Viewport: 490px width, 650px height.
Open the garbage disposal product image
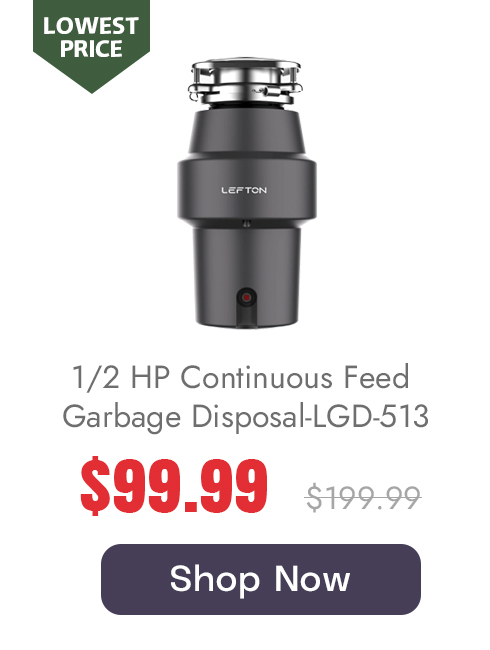tap(246, 193)
